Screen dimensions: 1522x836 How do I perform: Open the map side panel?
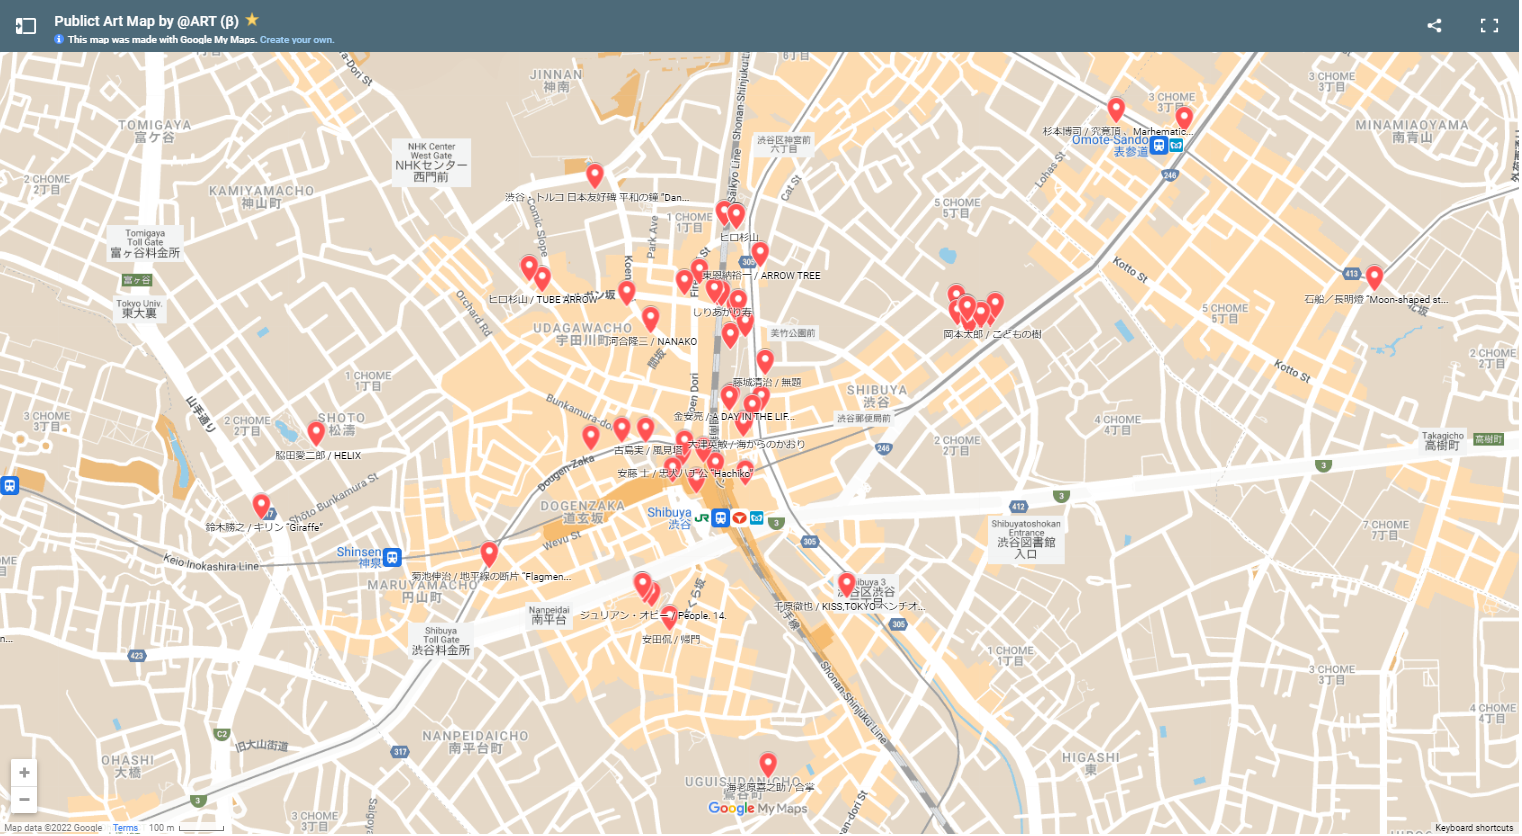click(x=25, y=26)
